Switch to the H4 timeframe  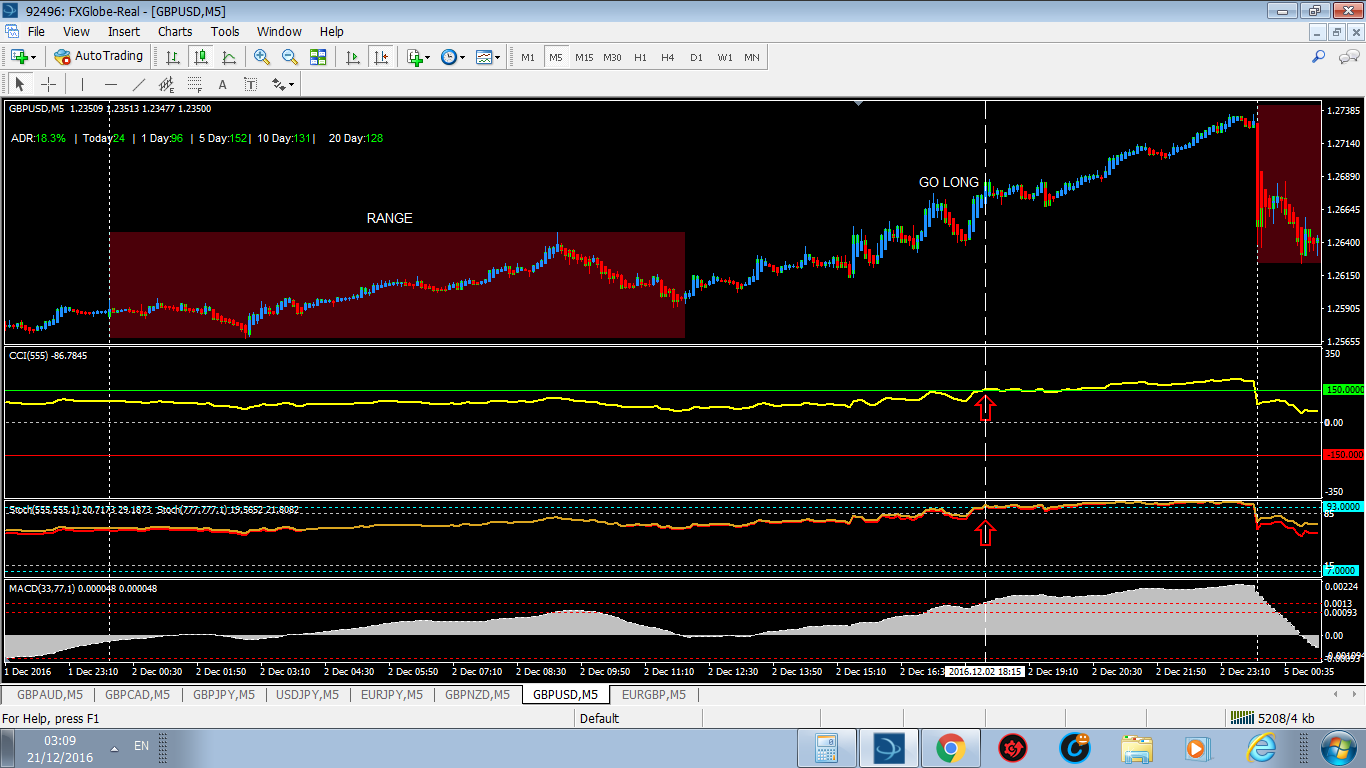pos(668,57)
